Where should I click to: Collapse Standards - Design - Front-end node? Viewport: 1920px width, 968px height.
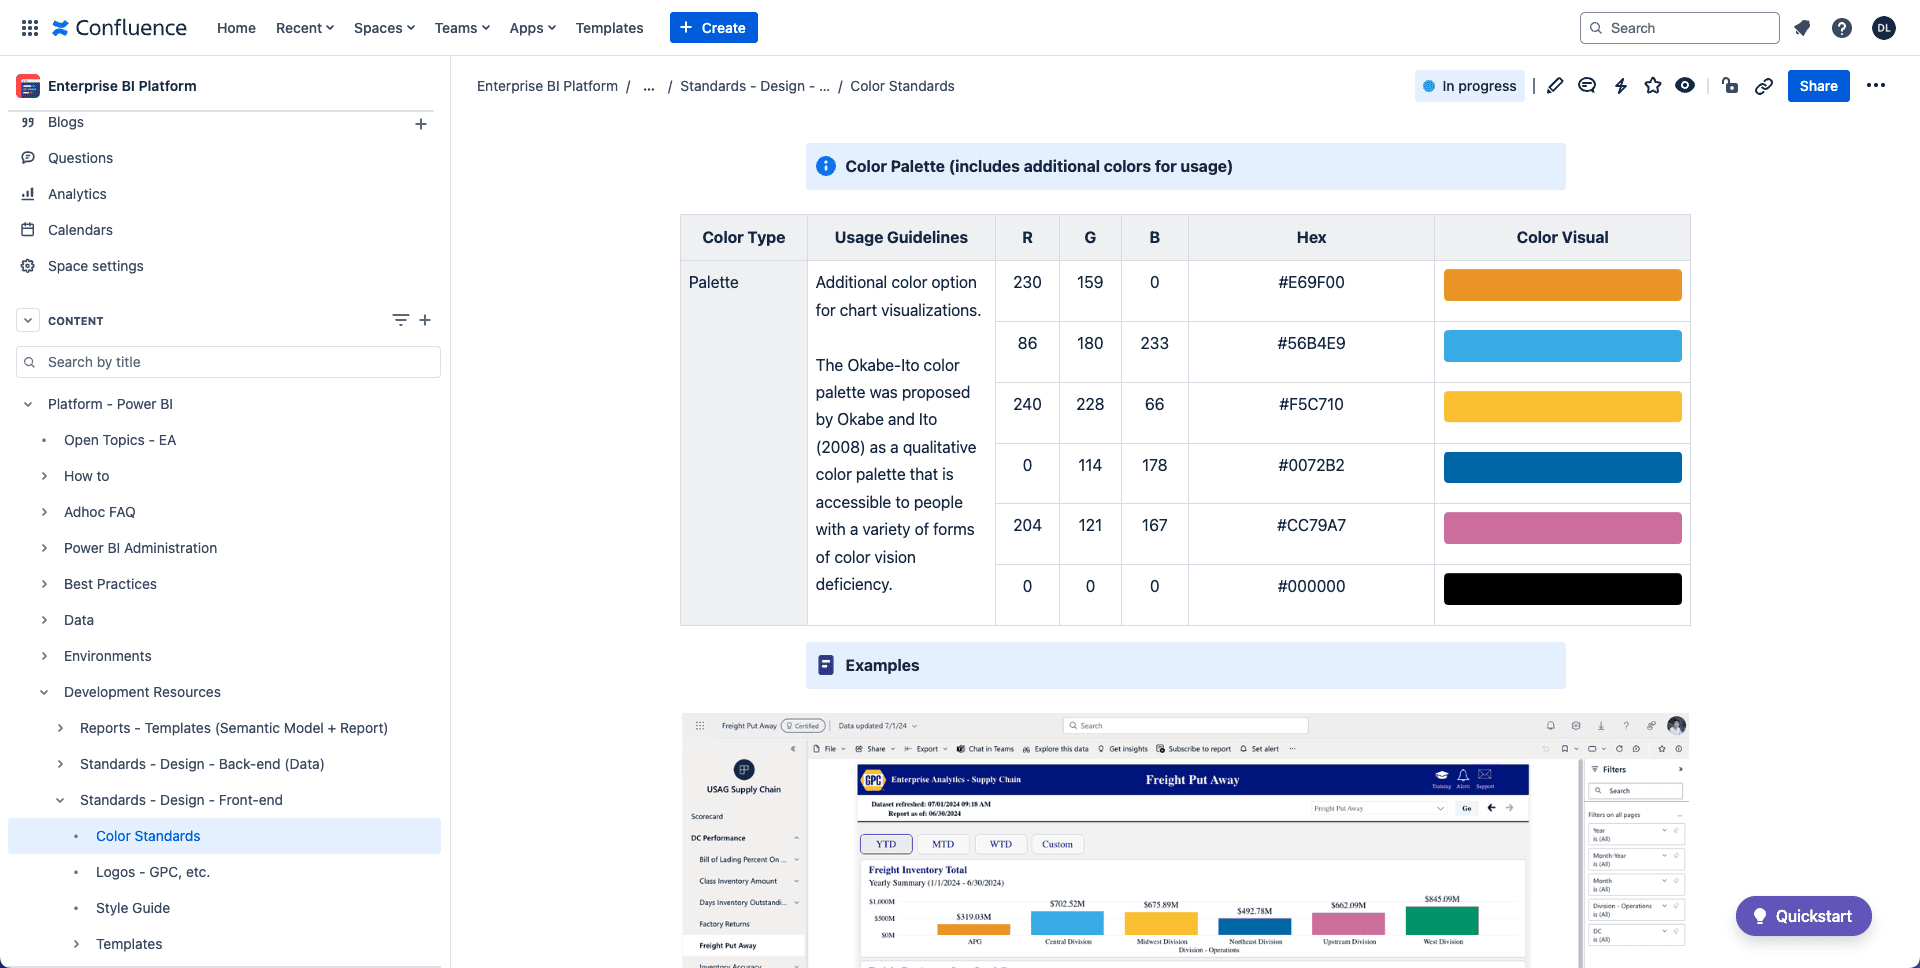click(x=60, y=800)
